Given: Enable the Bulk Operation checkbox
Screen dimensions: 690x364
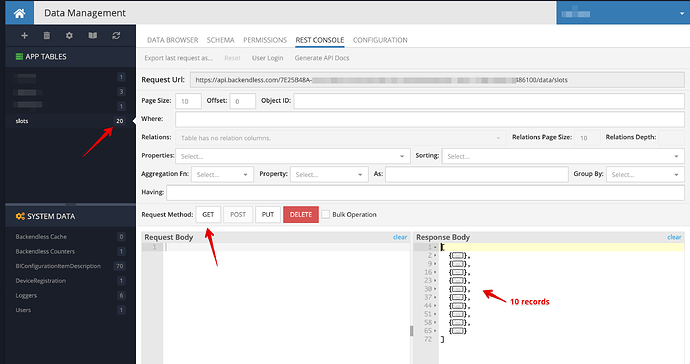Looking at the screenshot, I should (x=326, y=214).
